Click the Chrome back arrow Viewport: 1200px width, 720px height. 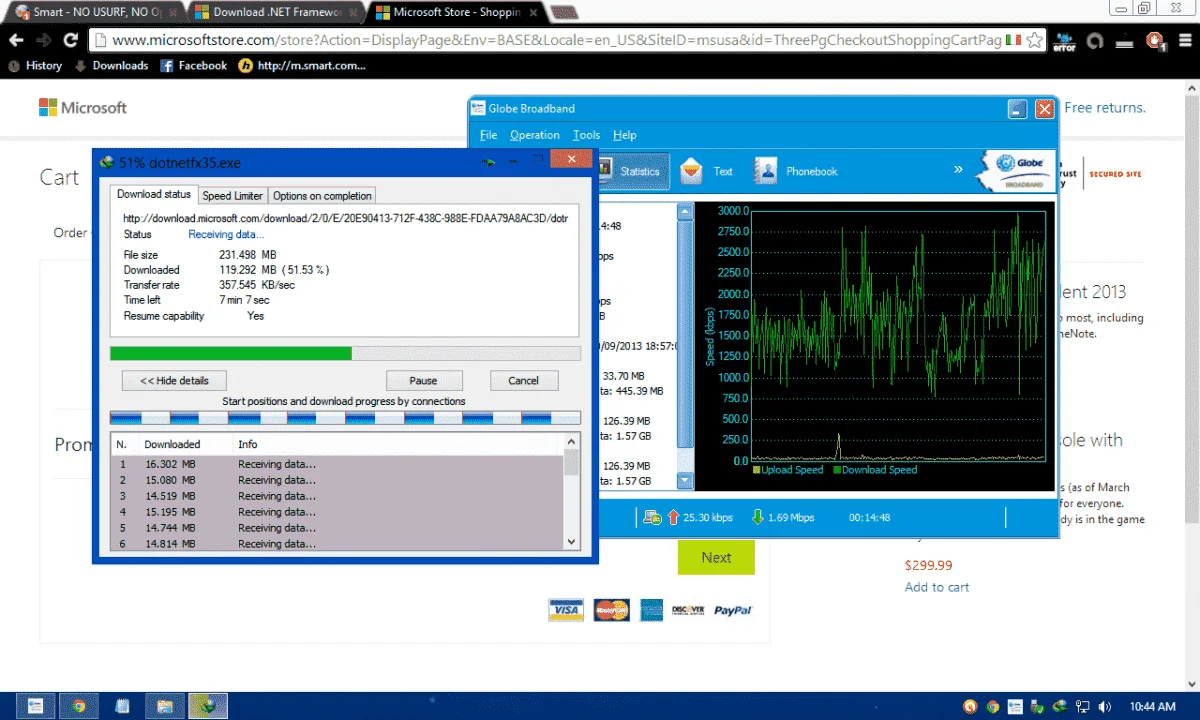[15, 40]
